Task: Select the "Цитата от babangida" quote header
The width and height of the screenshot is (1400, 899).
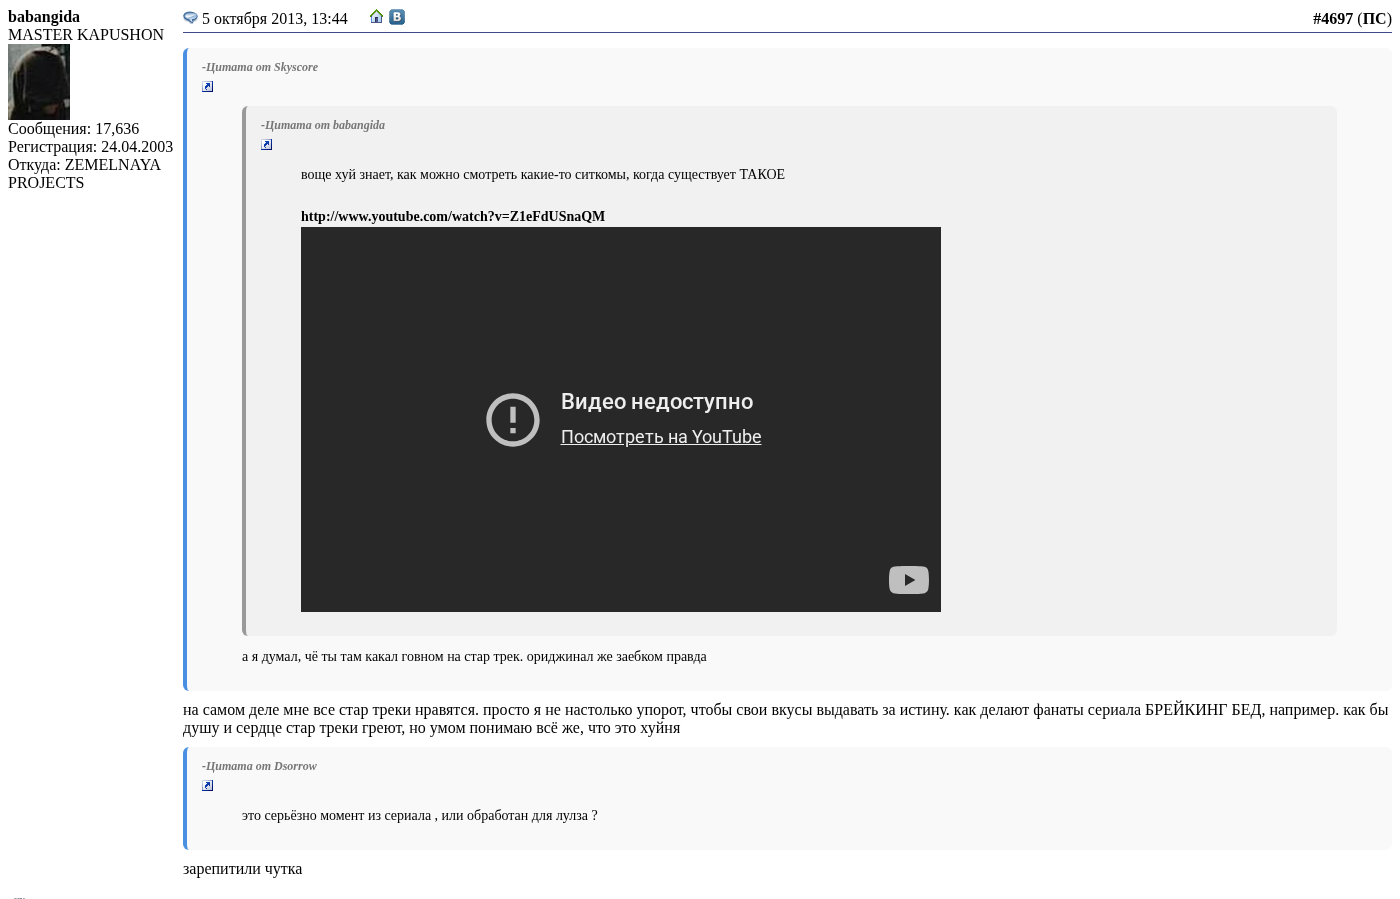Action: pos(323,125)
